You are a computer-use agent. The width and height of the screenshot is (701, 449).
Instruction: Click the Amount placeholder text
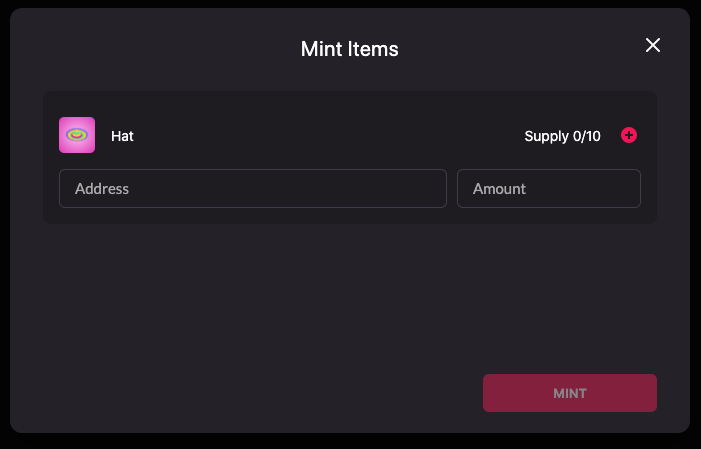click(x=499, y=188)
